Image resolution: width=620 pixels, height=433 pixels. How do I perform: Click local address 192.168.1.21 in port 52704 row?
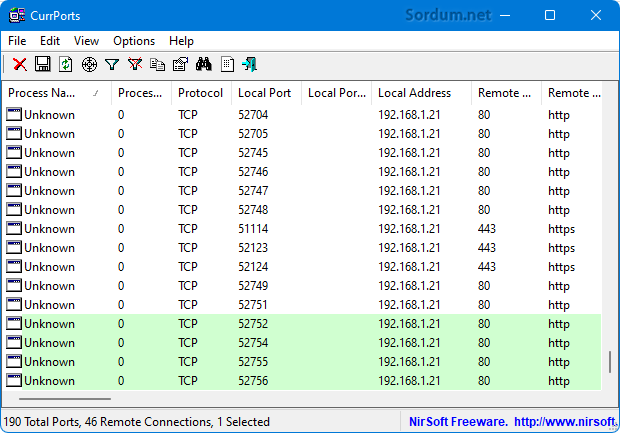coord(409,115)
